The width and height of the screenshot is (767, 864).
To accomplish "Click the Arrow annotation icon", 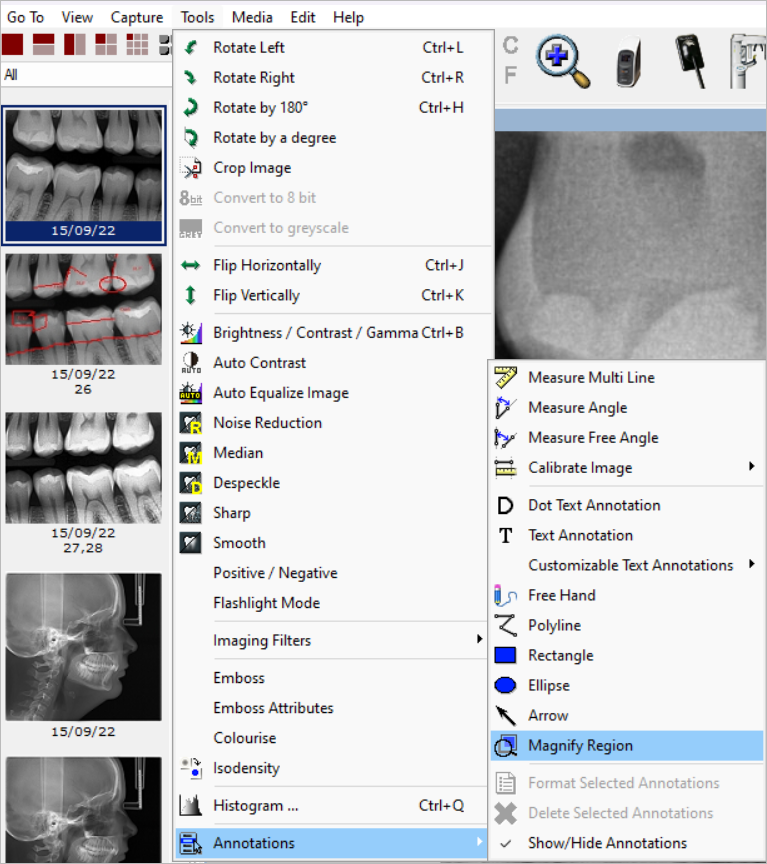I will (x=505, y=715).
